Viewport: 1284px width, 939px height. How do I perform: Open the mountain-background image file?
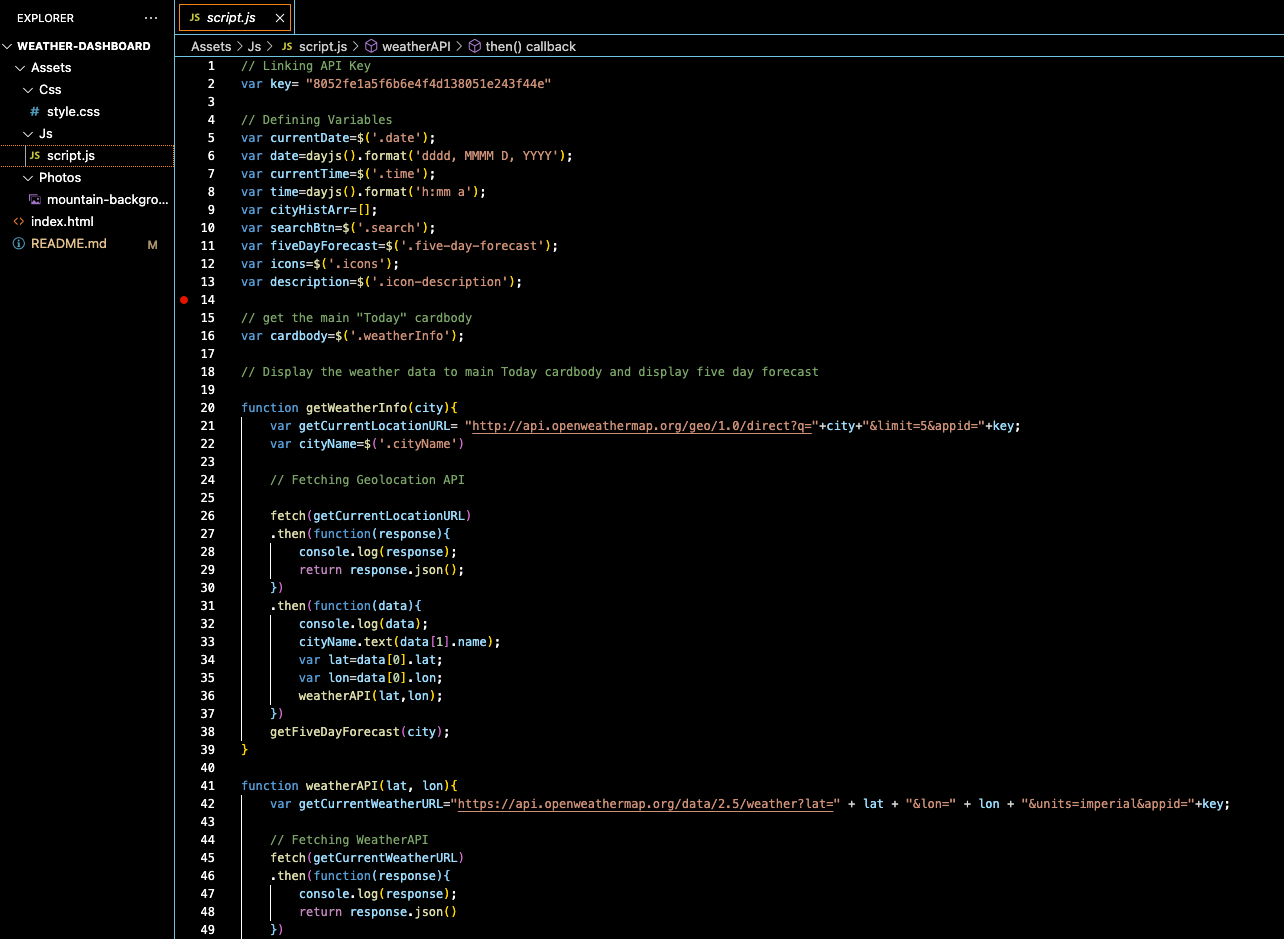108,200
